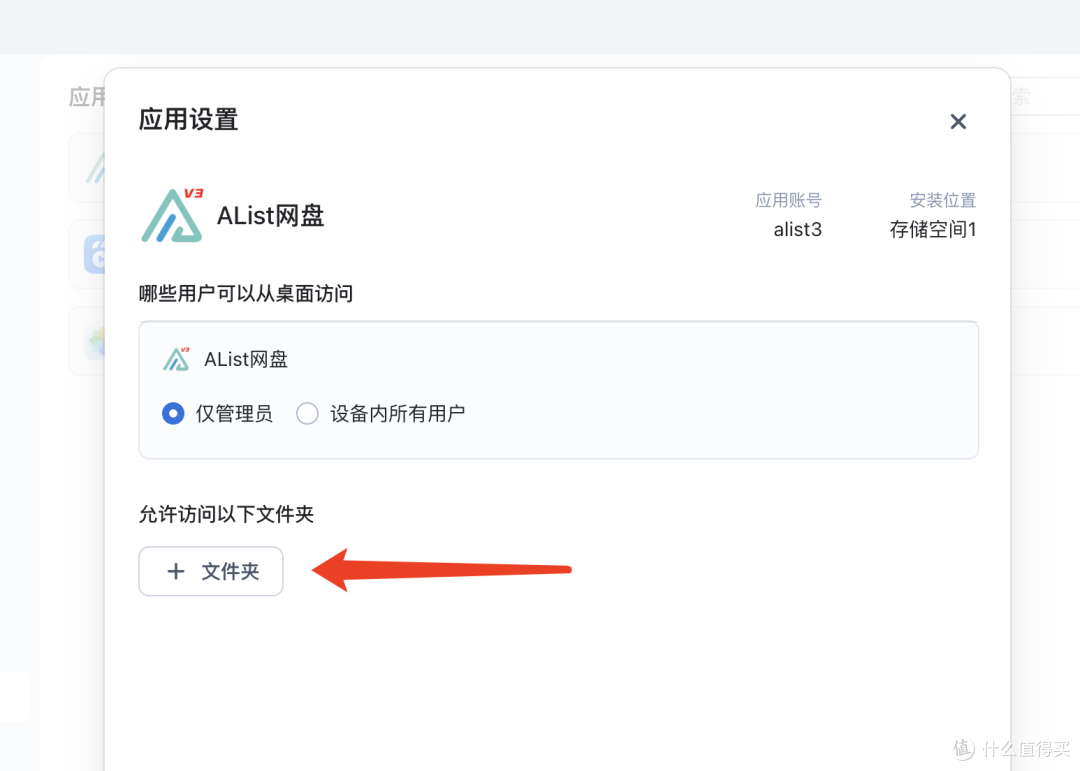Select the 设备内所有用户 radio button
Image resolution: width=1080 pixels, height=771 pixels.
(x=307, y=413)
